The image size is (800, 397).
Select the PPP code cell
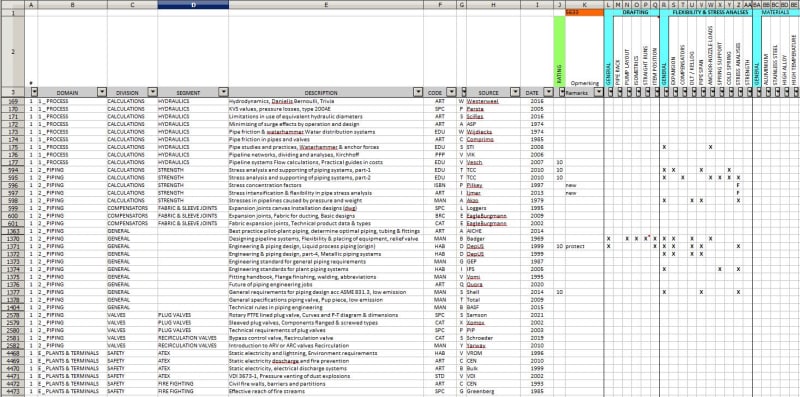pos(440,155)
